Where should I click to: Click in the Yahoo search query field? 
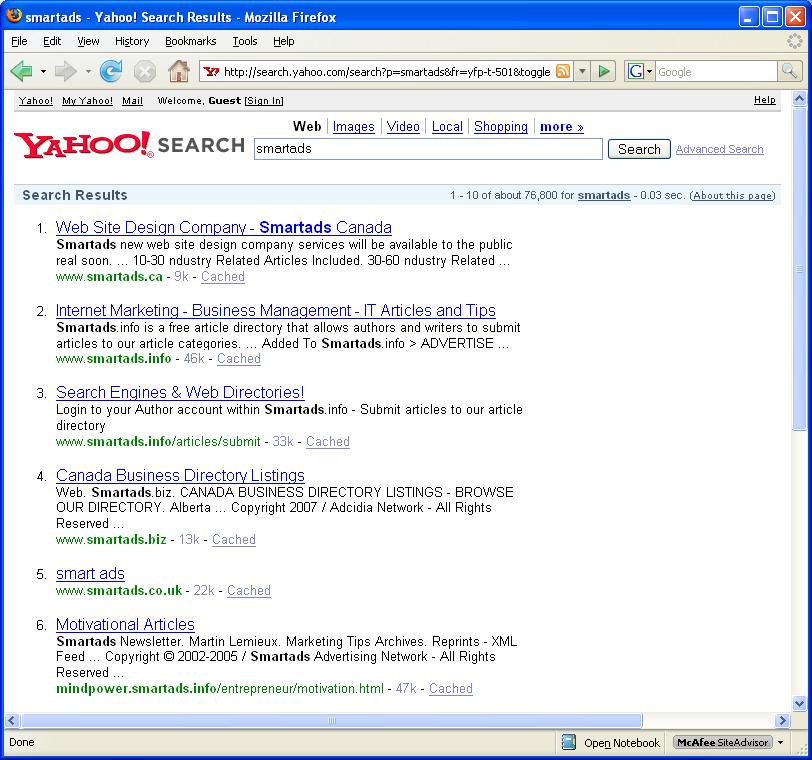(428, 149)
